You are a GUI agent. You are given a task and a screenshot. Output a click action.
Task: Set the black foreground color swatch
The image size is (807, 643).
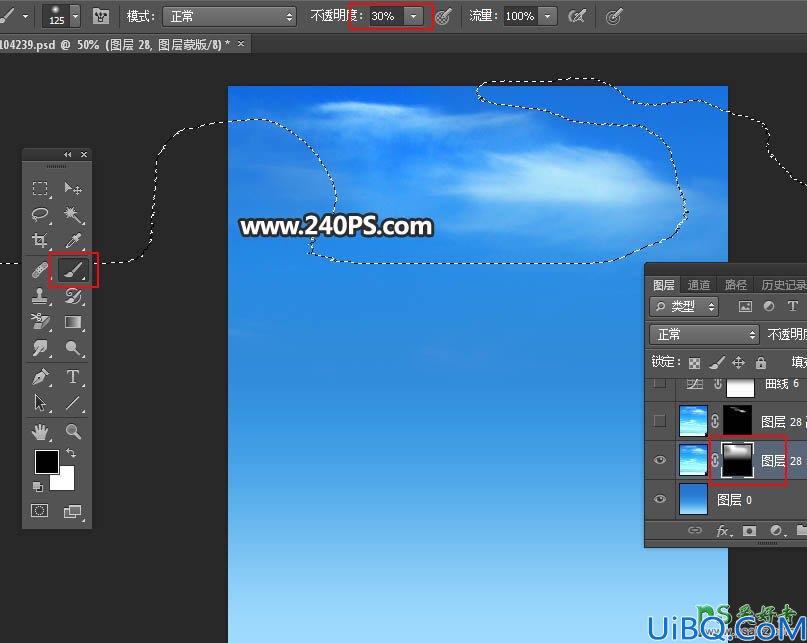pos(46,462)
